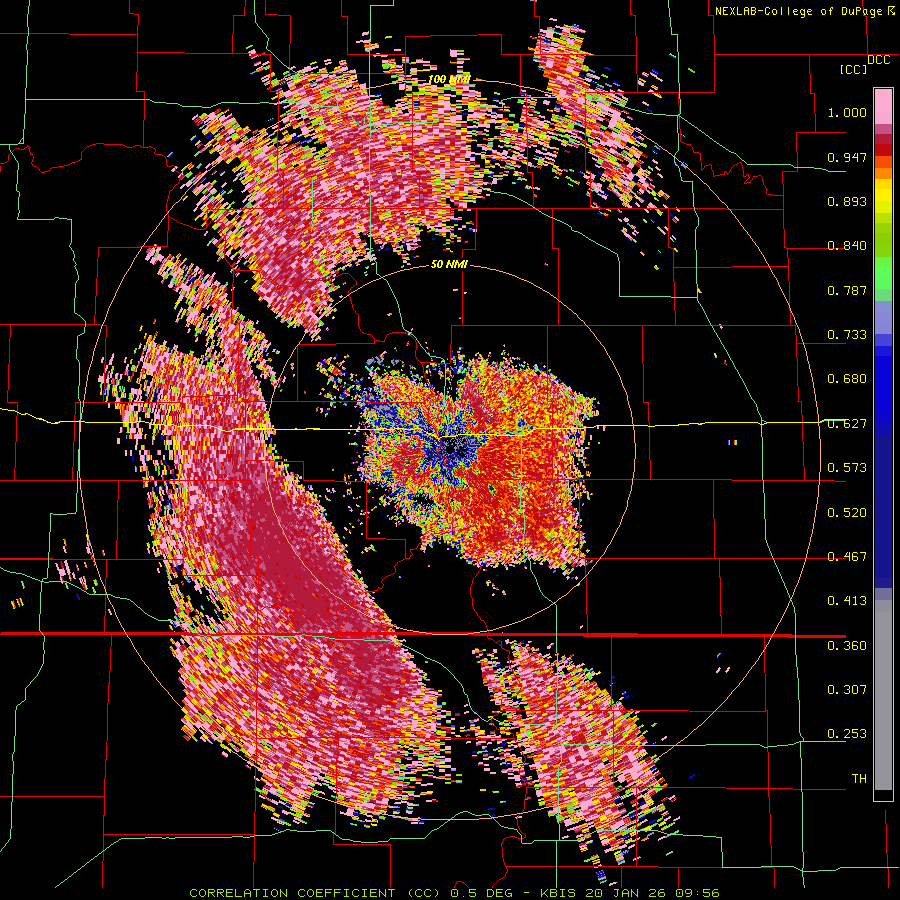Select the 0.627 scale value
Screen dimensions: 900x900
pos(847,424)
